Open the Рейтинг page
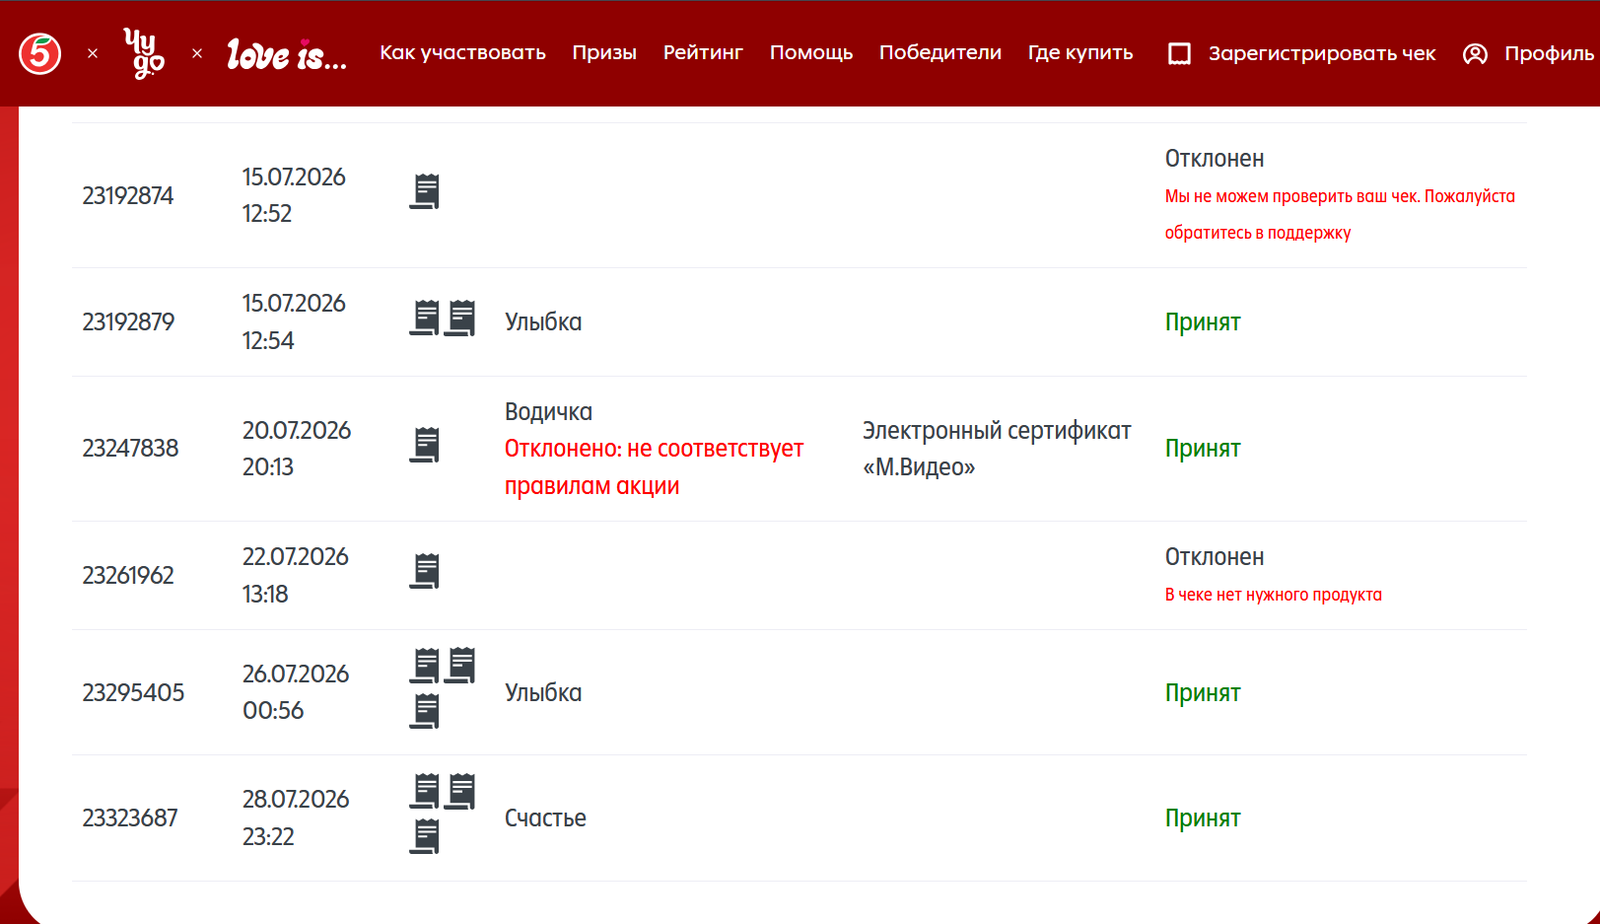The height and width of the screenshot is (924, 1600). click(703, 53)
